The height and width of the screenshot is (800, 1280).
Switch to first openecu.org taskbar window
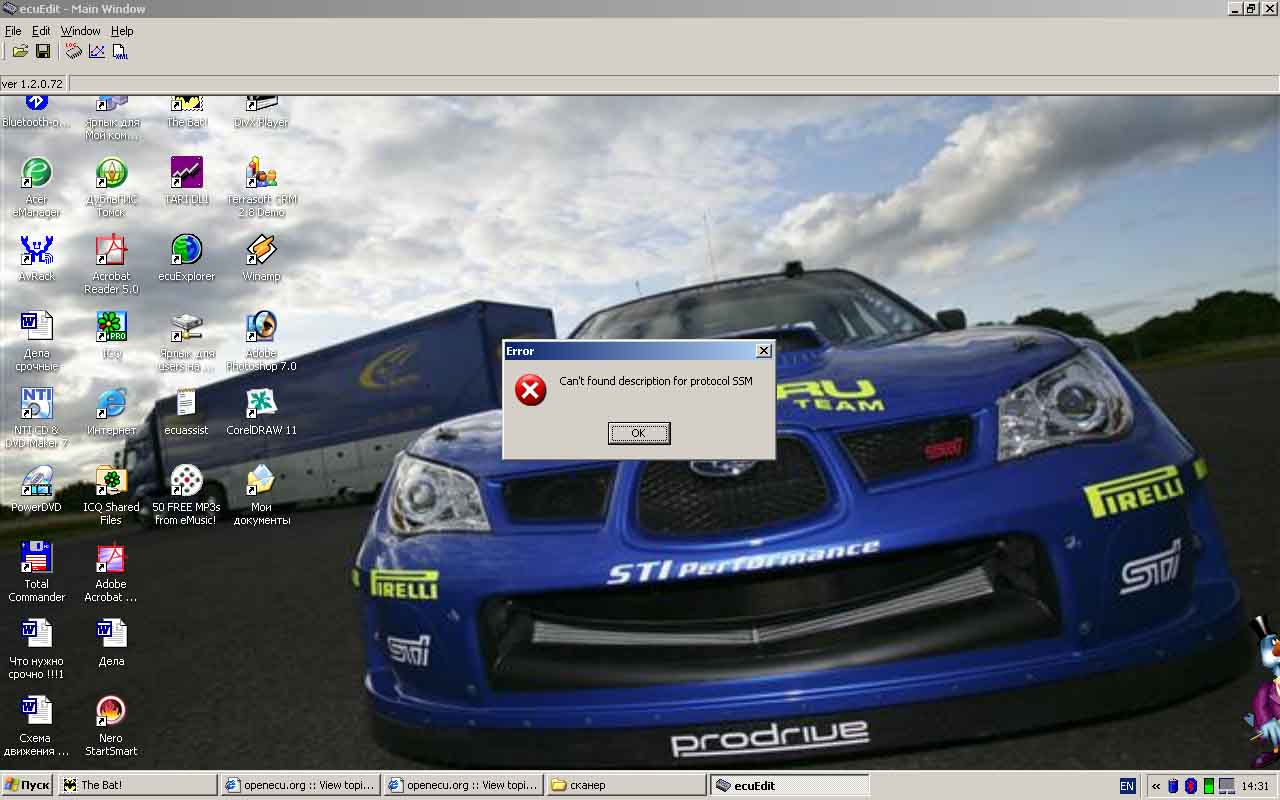(301, 785)
